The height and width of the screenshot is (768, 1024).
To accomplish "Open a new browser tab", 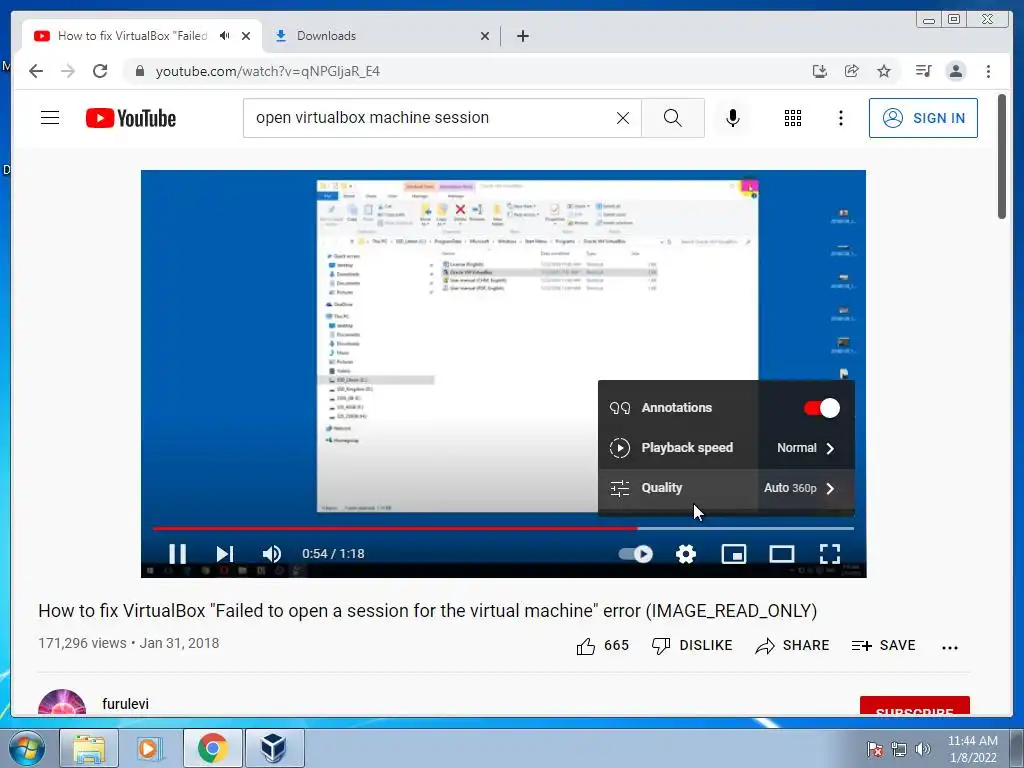I will point(522,36).
